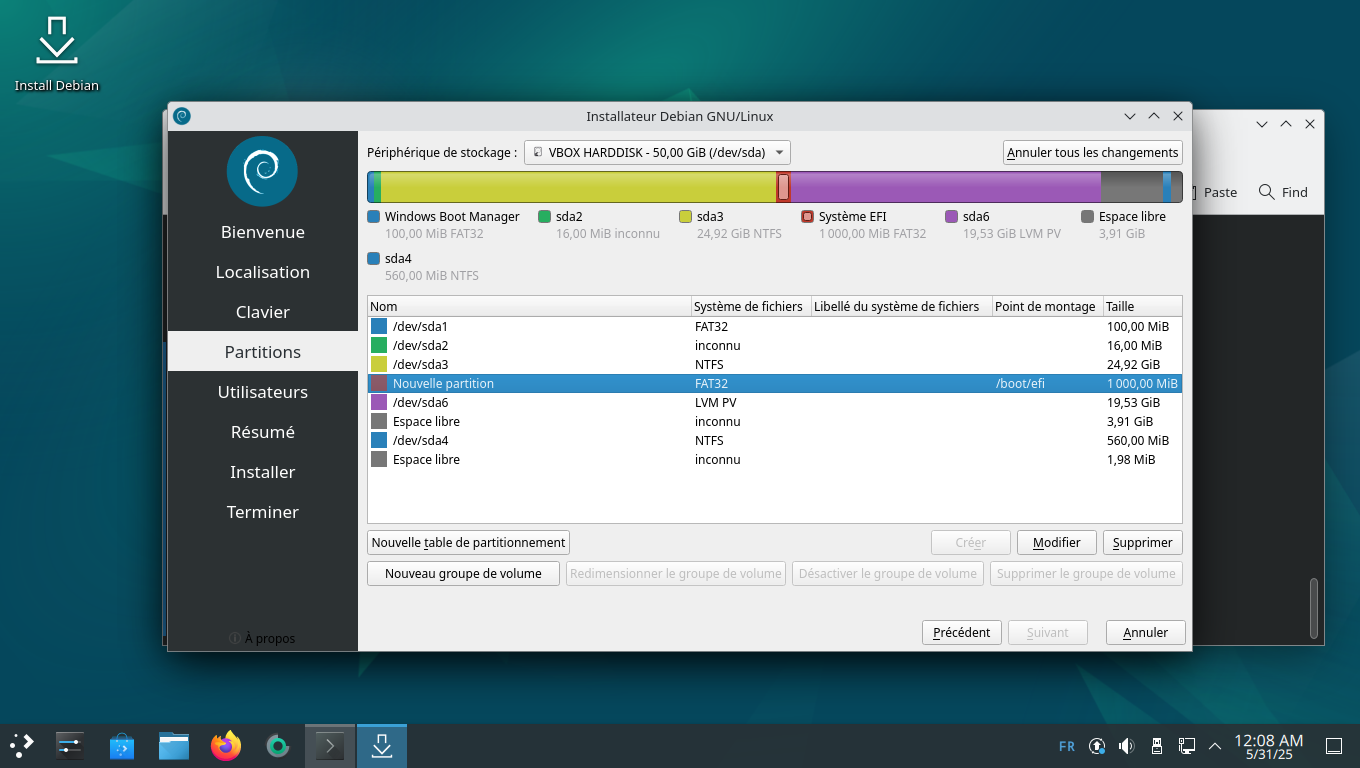Click the Debian swirl logo in title bar

tap(181, 116)
